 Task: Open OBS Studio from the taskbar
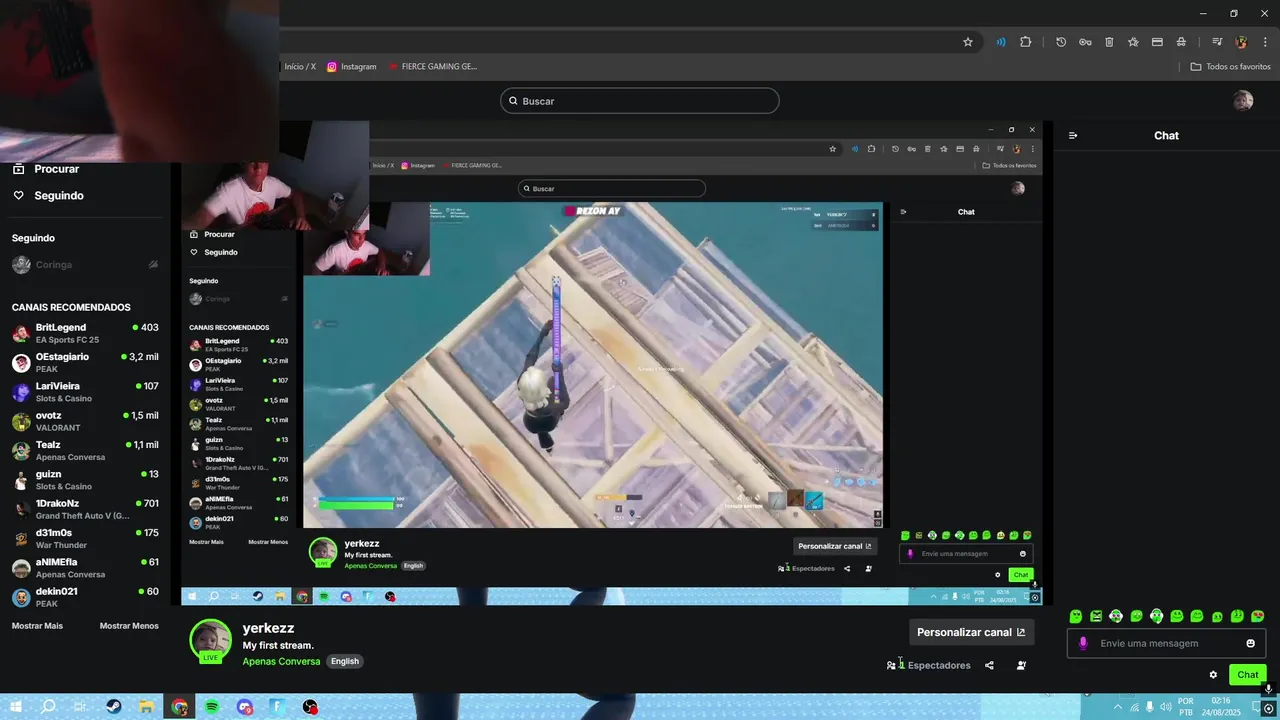coord(310,706)
